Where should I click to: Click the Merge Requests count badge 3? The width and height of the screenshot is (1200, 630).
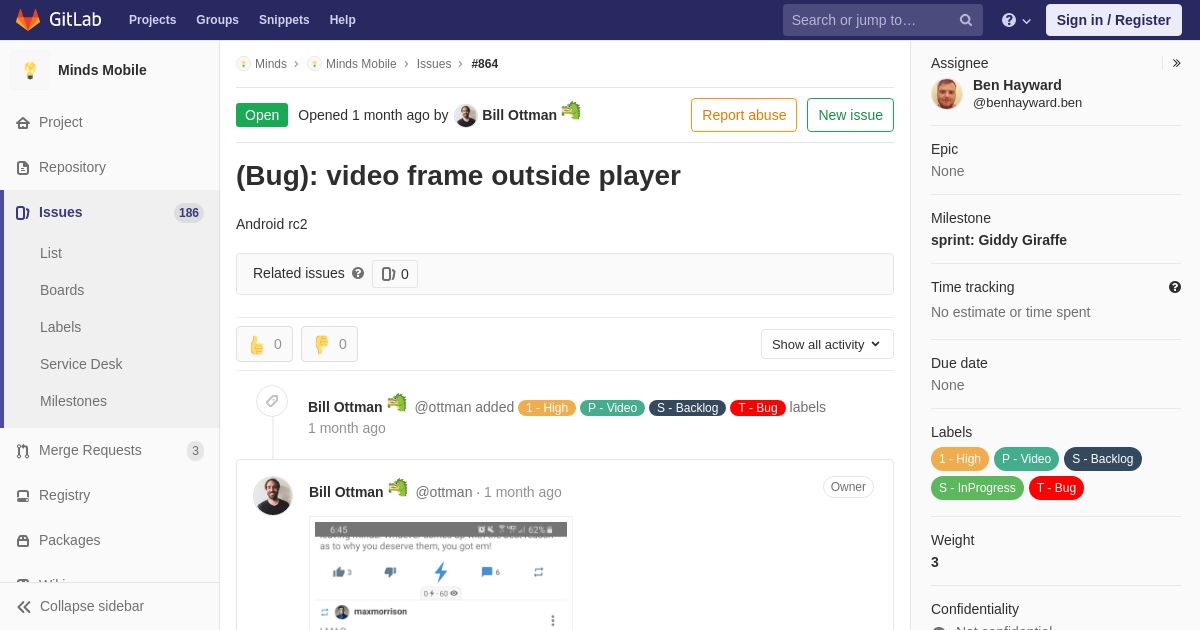pyautogui.click(x=195, y=451)
